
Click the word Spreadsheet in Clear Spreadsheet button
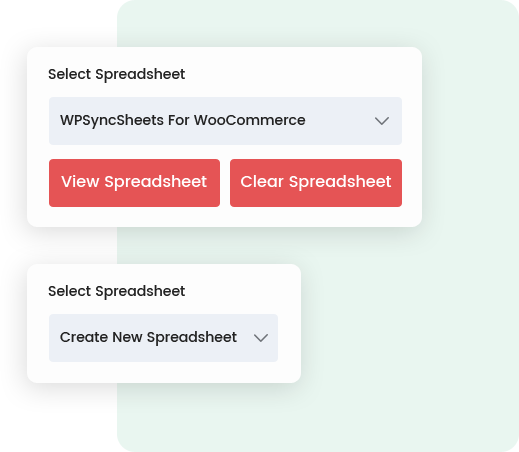pos(340,183)
